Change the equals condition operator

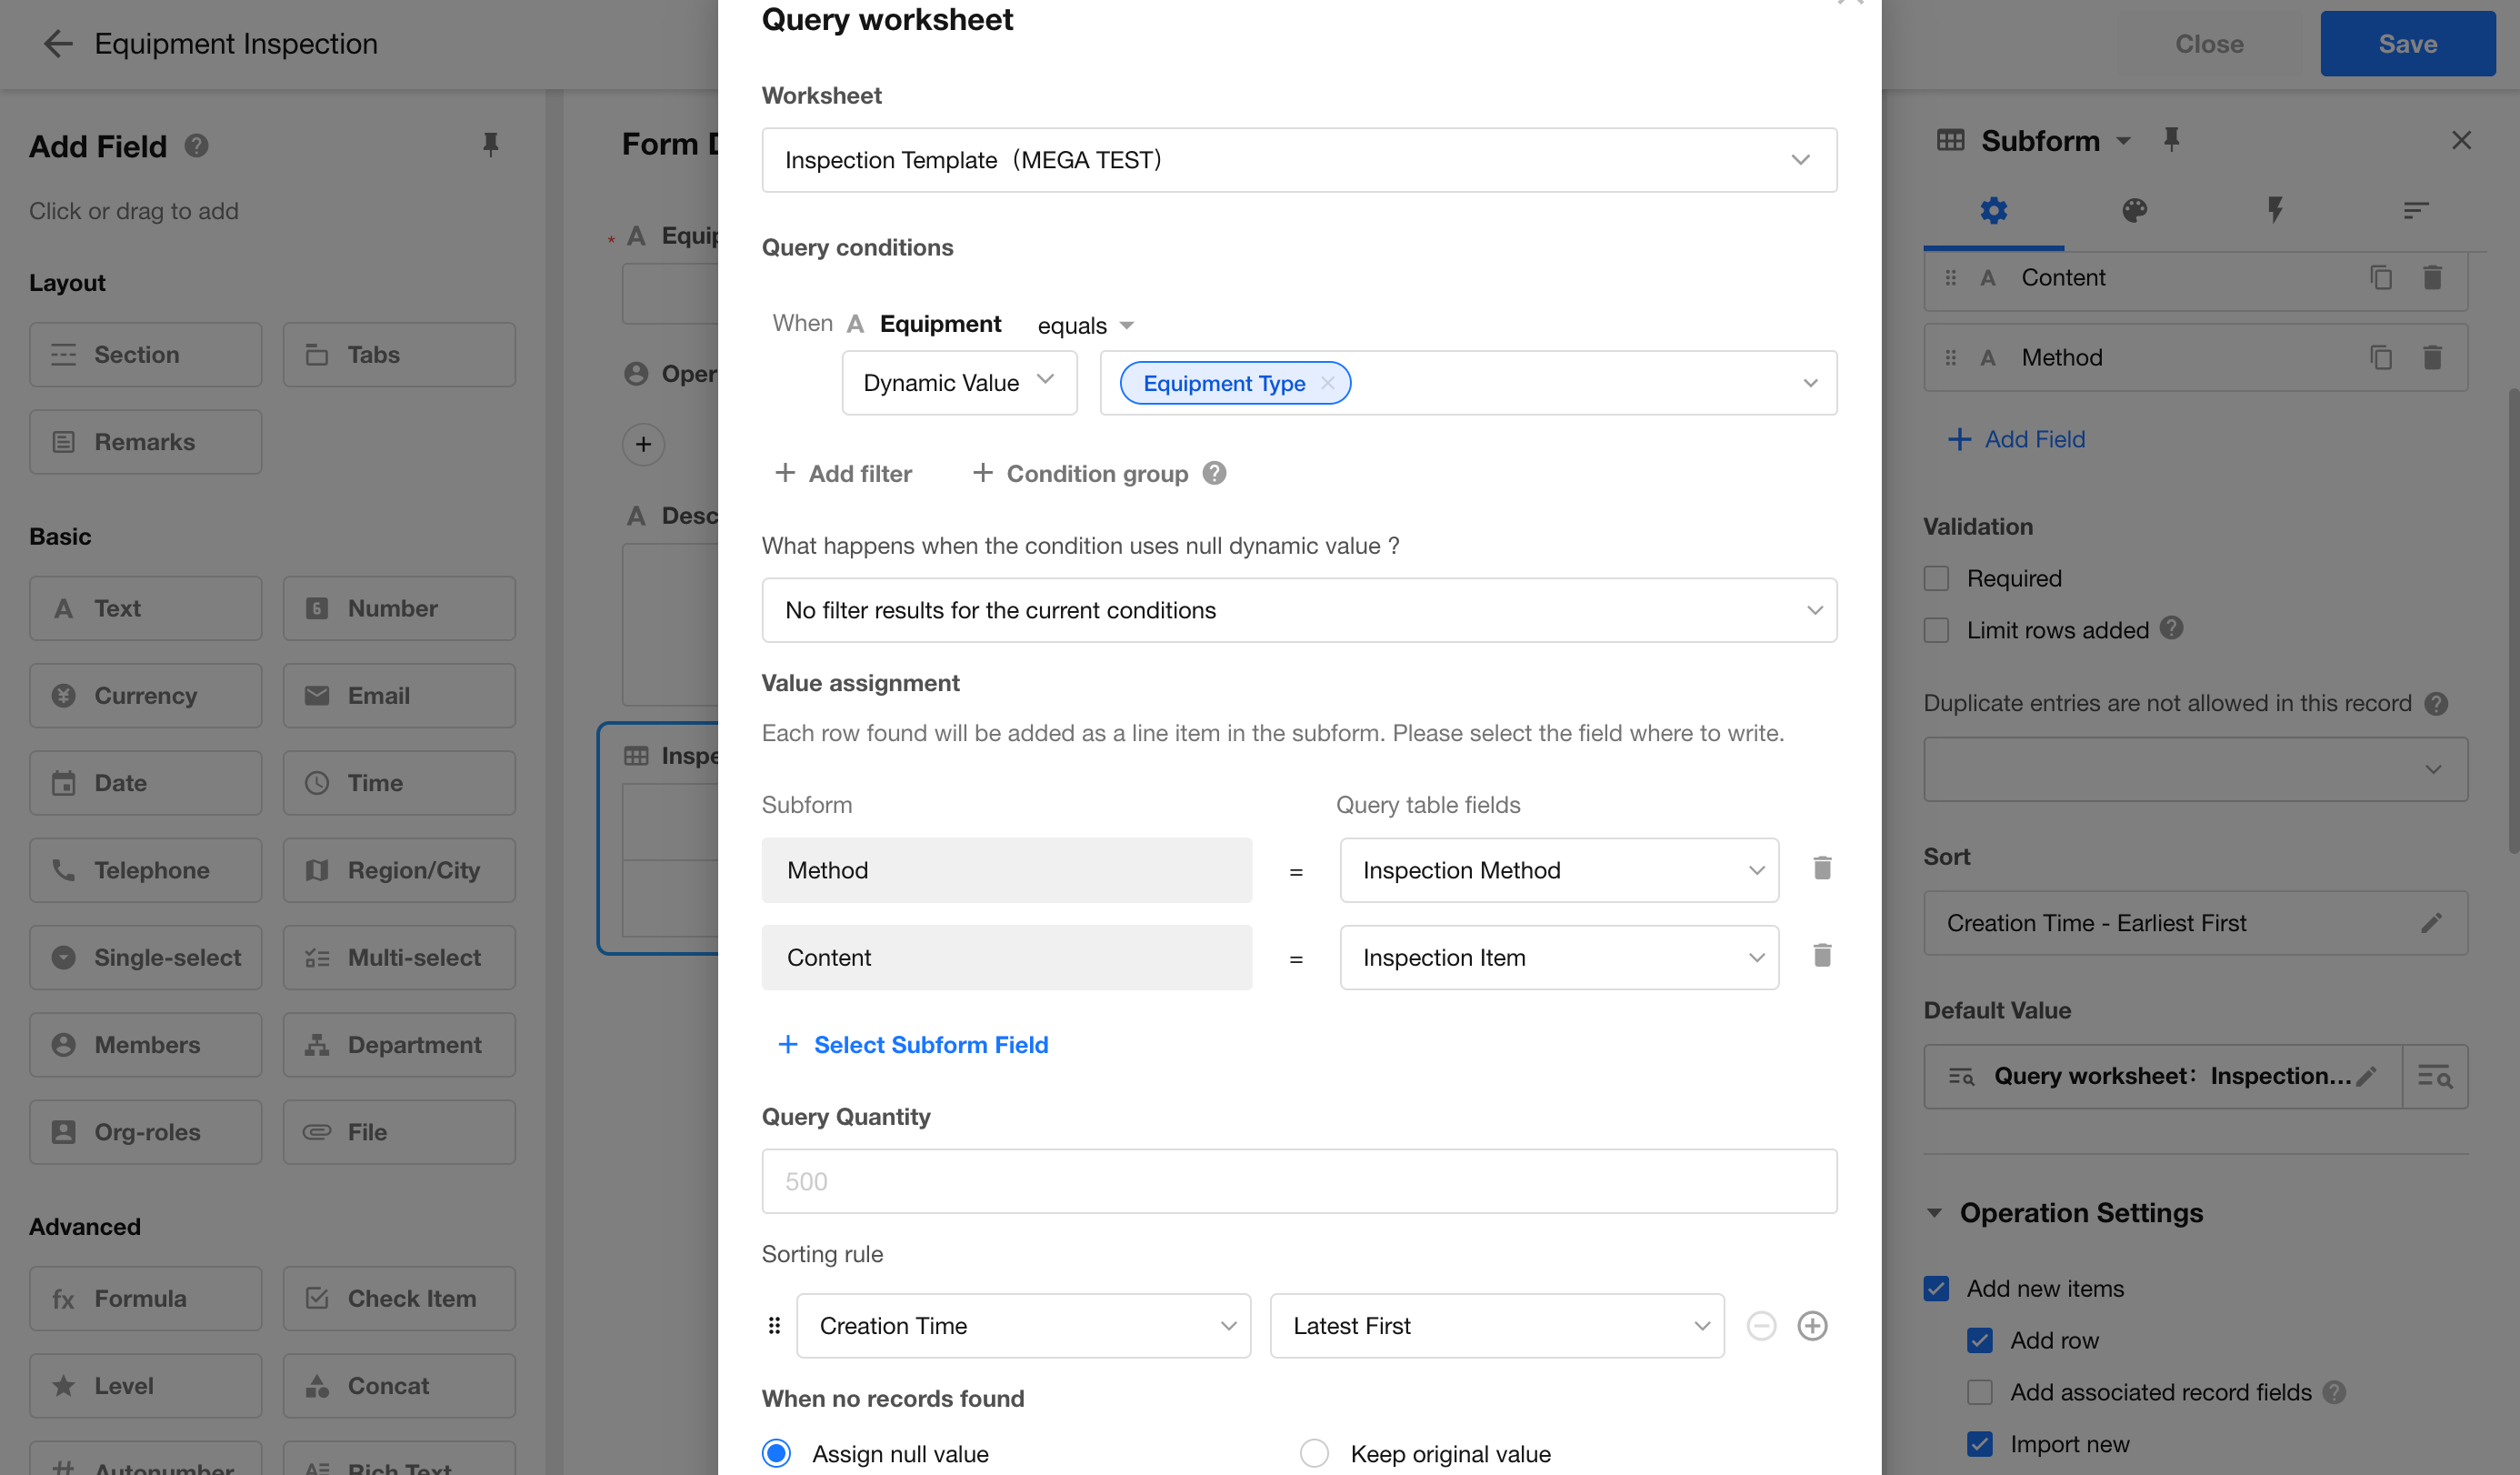pyautogui.click(x=1085, y=325)
